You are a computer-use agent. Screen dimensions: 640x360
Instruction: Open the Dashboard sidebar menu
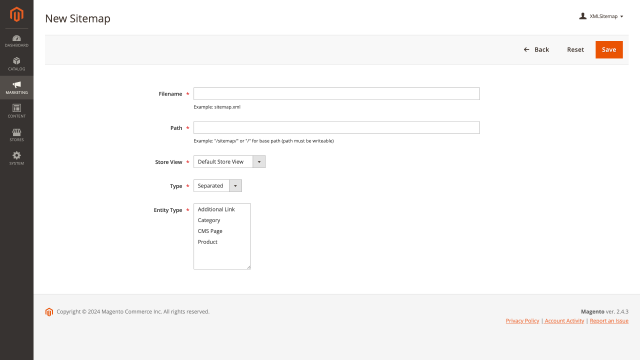pos(16,41)
